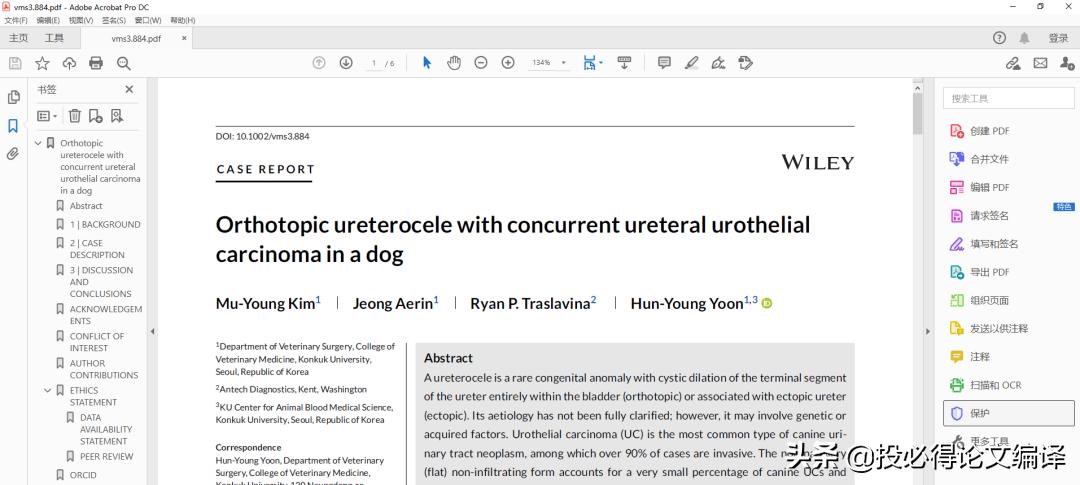Toggle the bookmarks panel icon

coord(12,125)
